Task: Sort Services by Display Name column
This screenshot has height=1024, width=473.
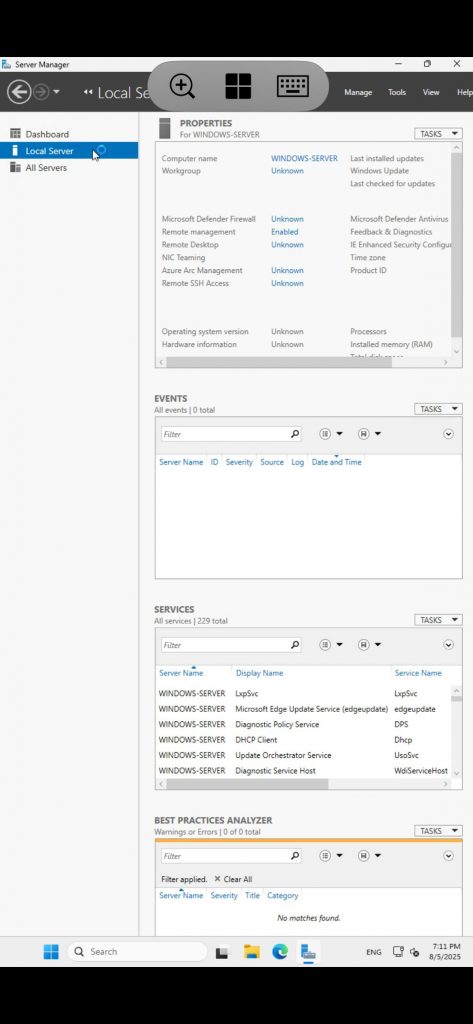Action: click(x=259, y=673)
